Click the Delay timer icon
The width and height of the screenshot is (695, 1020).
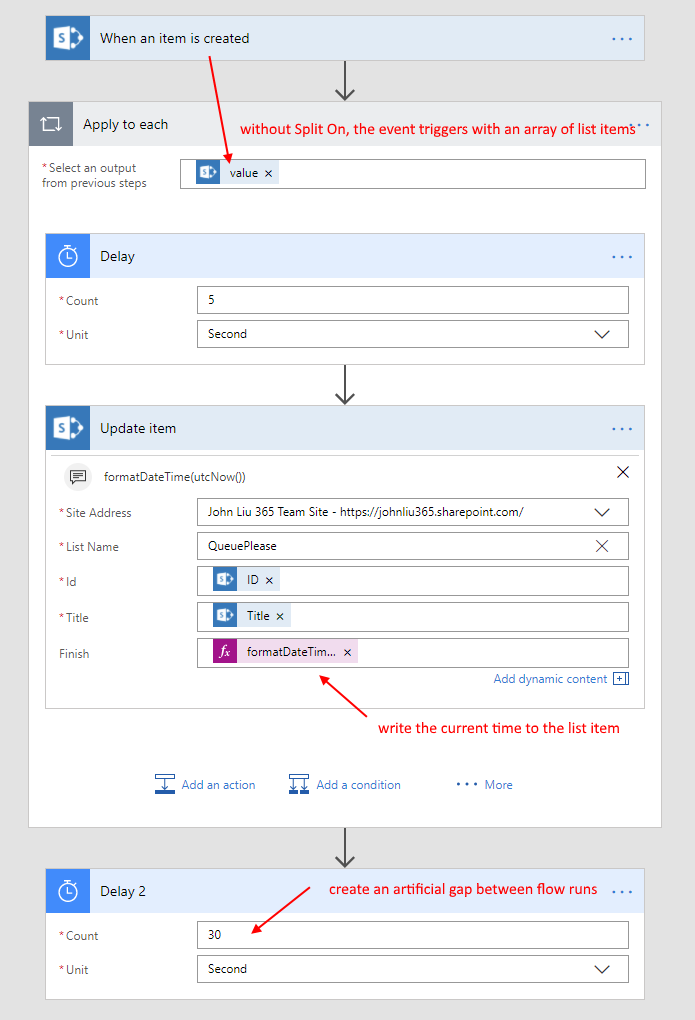point(67,256)
